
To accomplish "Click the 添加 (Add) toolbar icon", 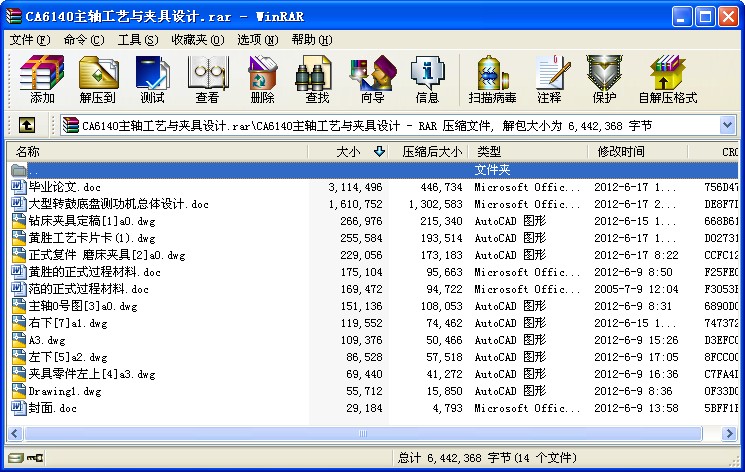I will (42, 72).
